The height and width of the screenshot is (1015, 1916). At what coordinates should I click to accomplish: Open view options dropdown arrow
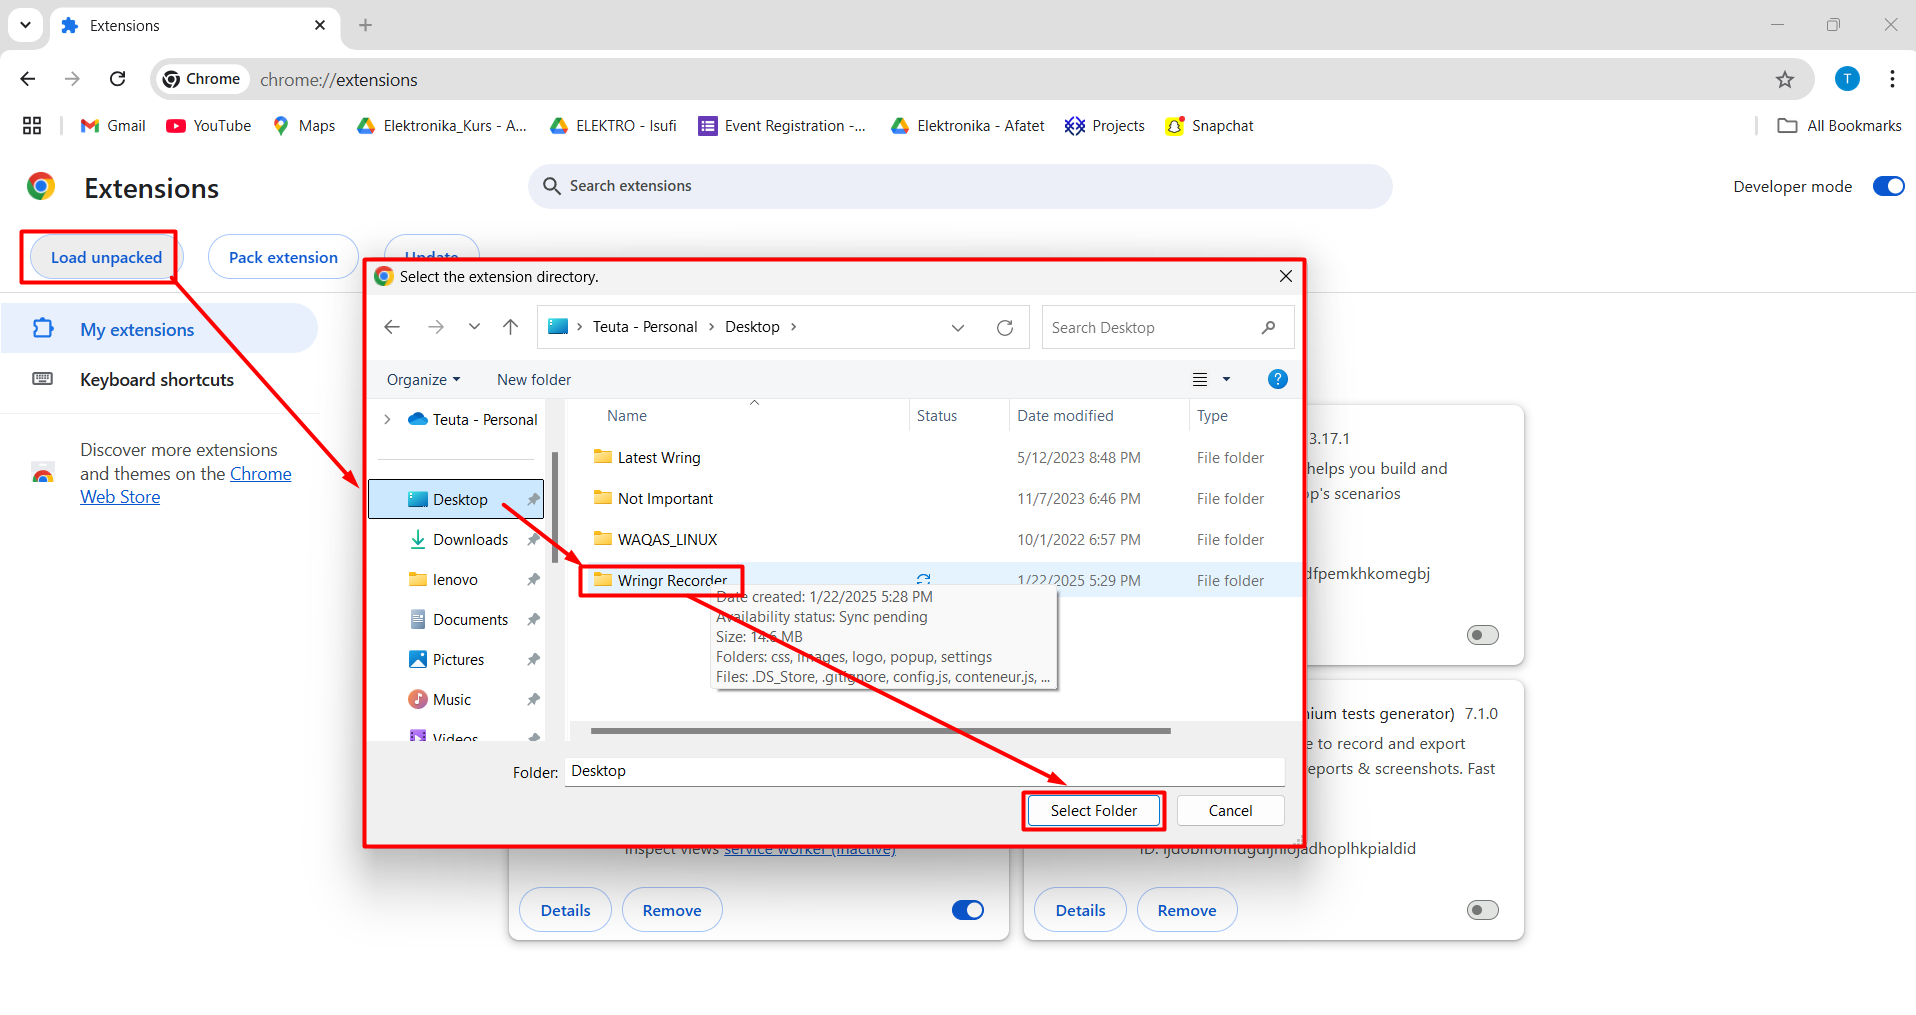[1226, 380]
